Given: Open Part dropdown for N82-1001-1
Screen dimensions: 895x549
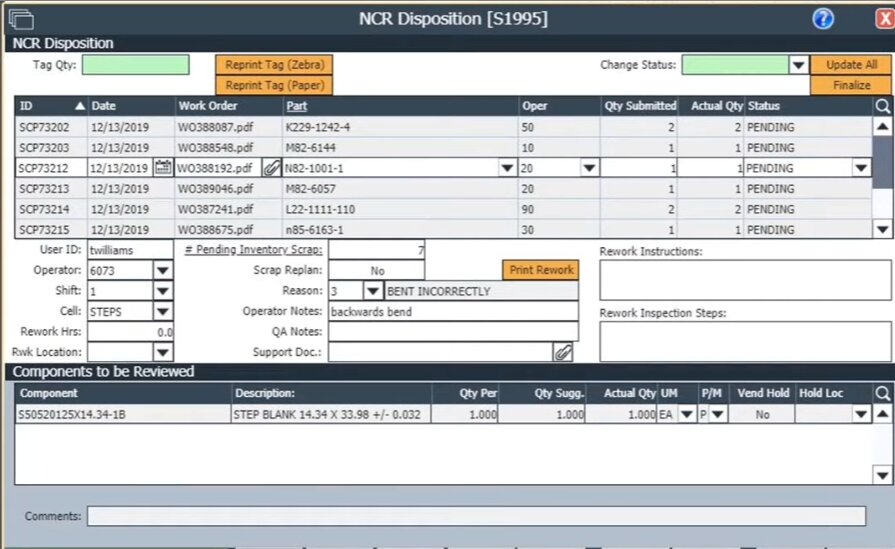Looking at the screenshot, I should (x=506, y=168).
